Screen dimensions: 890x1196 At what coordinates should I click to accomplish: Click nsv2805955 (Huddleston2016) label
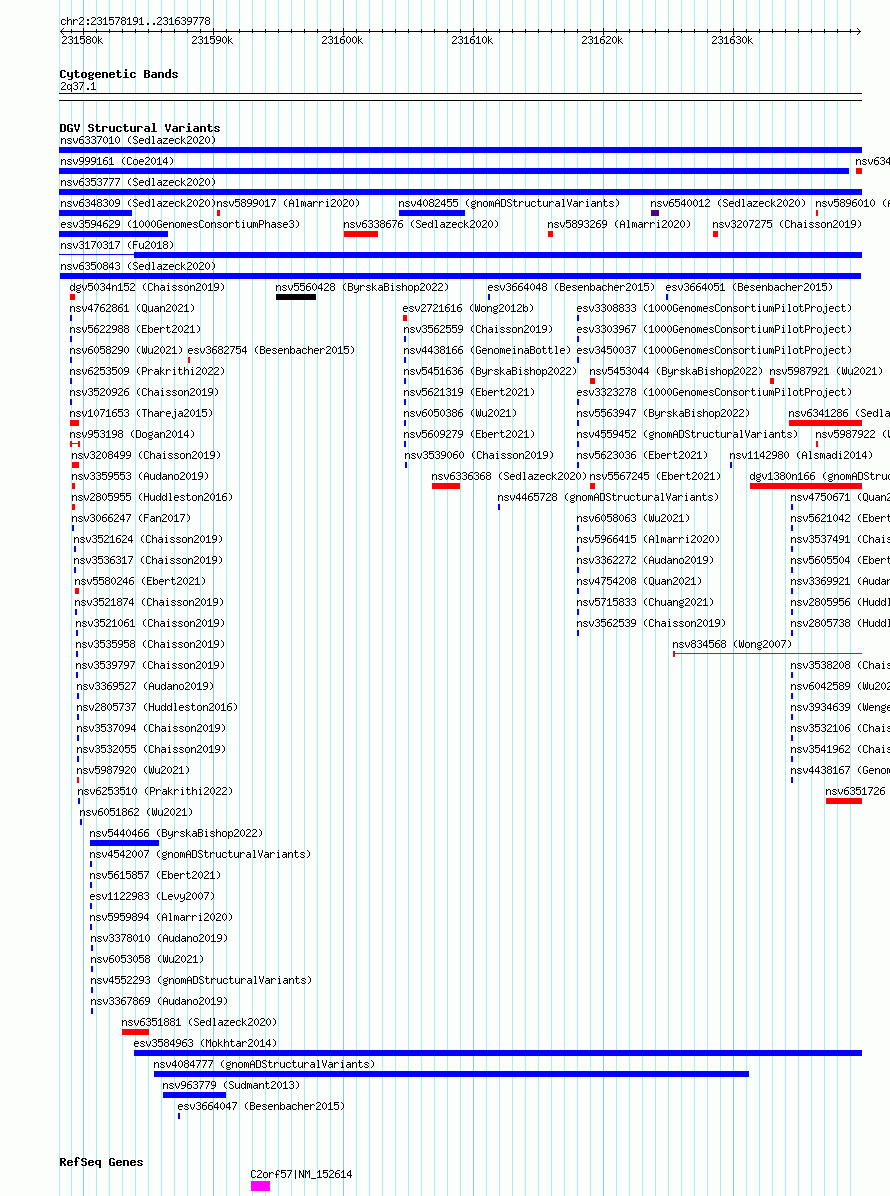153,497
